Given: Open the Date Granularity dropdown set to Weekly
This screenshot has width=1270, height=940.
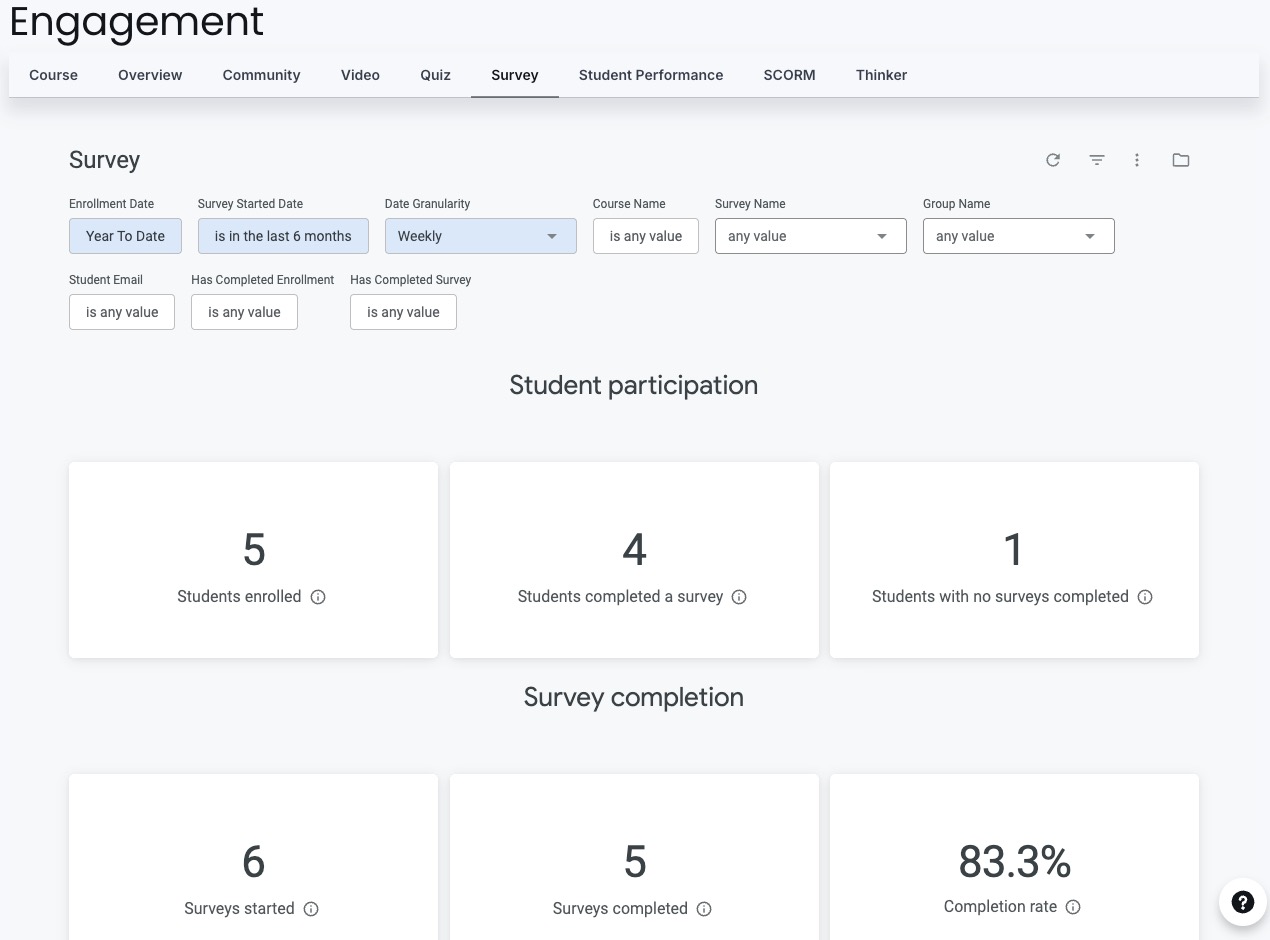Looking at the screenshot, I should point(480,236).
